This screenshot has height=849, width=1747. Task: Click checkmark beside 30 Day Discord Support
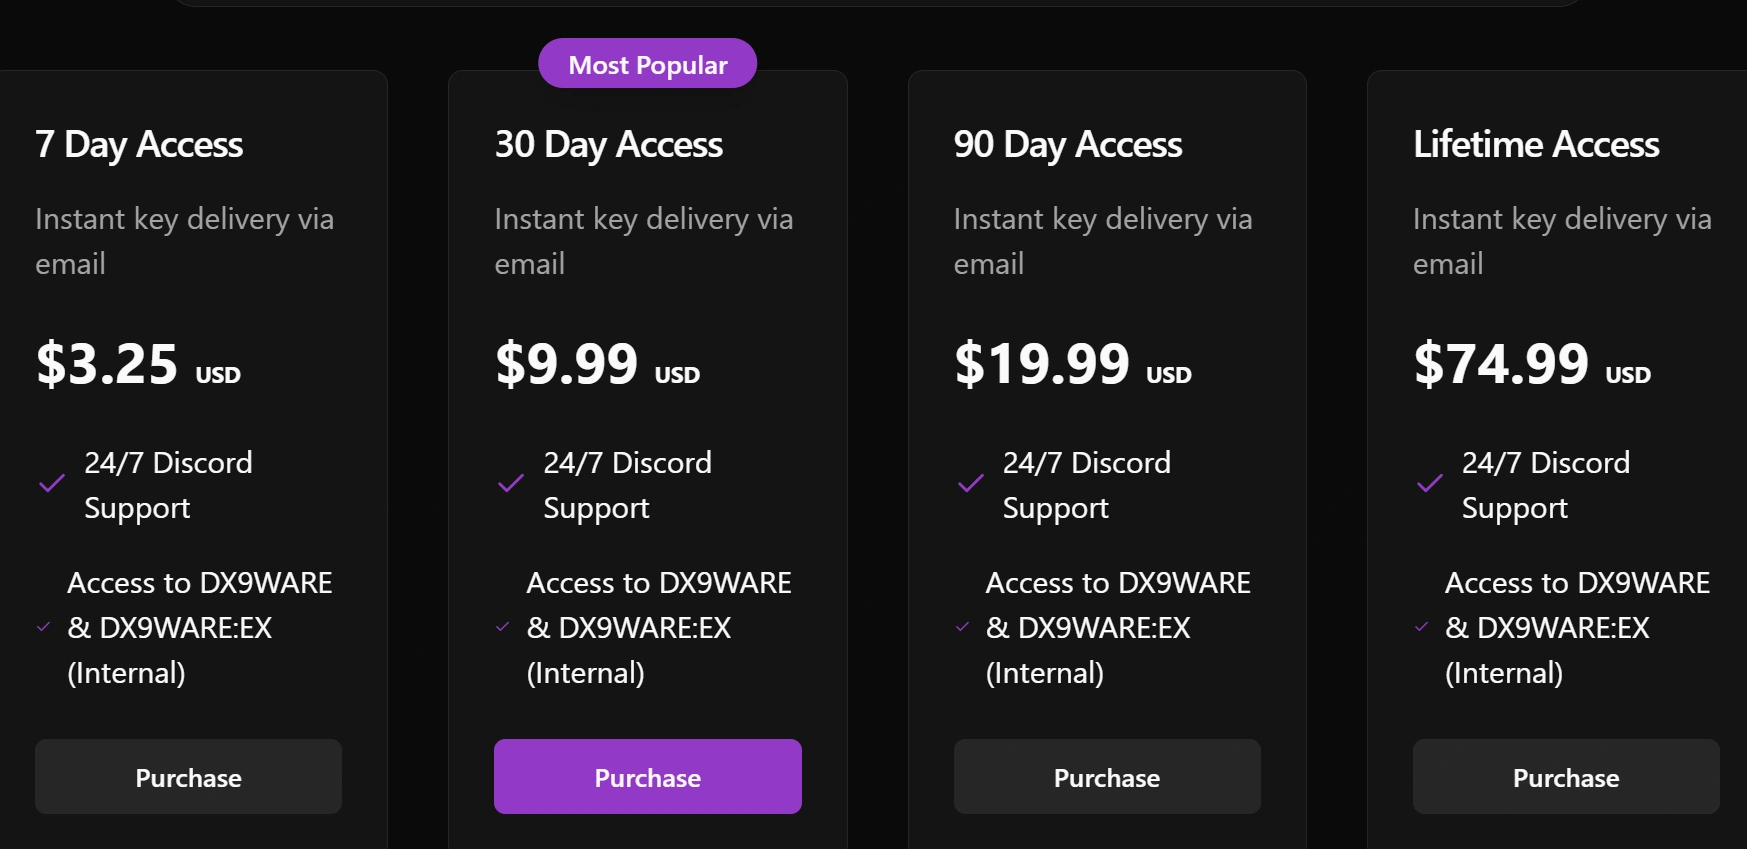[x=511, y=484]
